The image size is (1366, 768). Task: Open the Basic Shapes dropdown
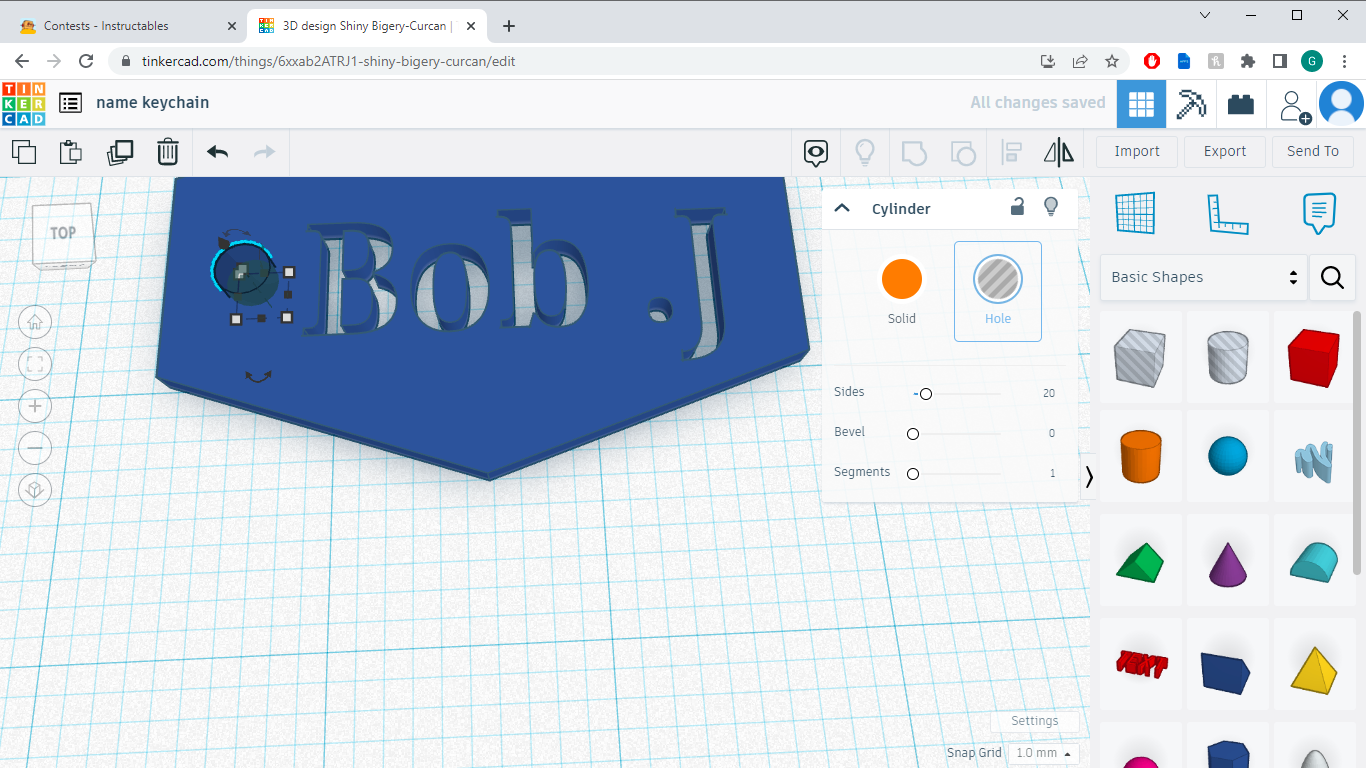pos(1203,277)
